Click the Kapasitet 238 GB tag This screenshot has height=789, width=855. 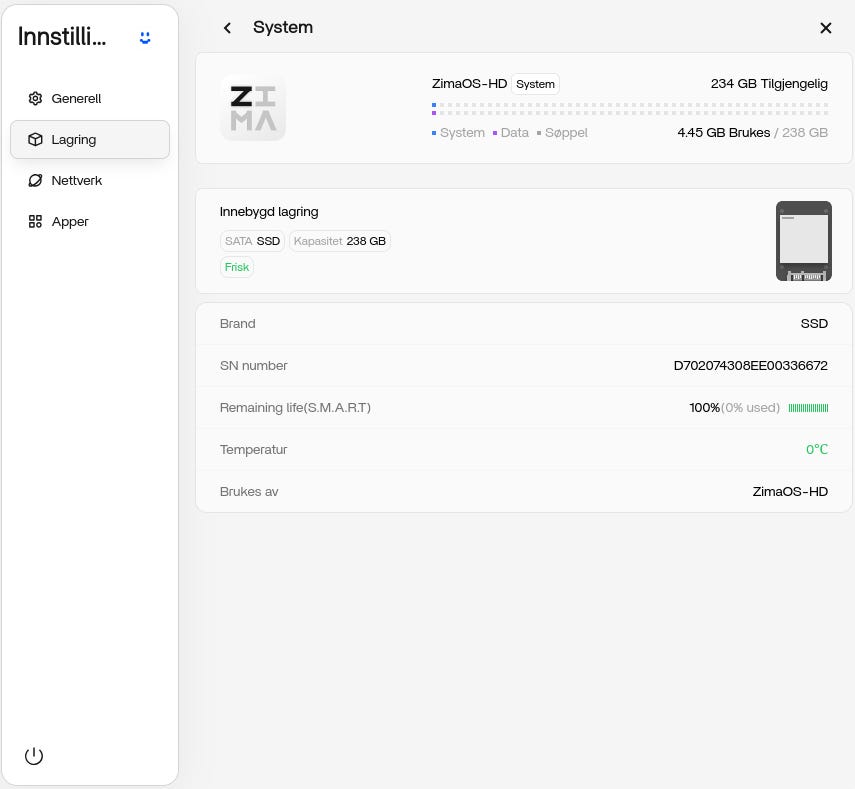pyautogui.click(x=340, y=241)
